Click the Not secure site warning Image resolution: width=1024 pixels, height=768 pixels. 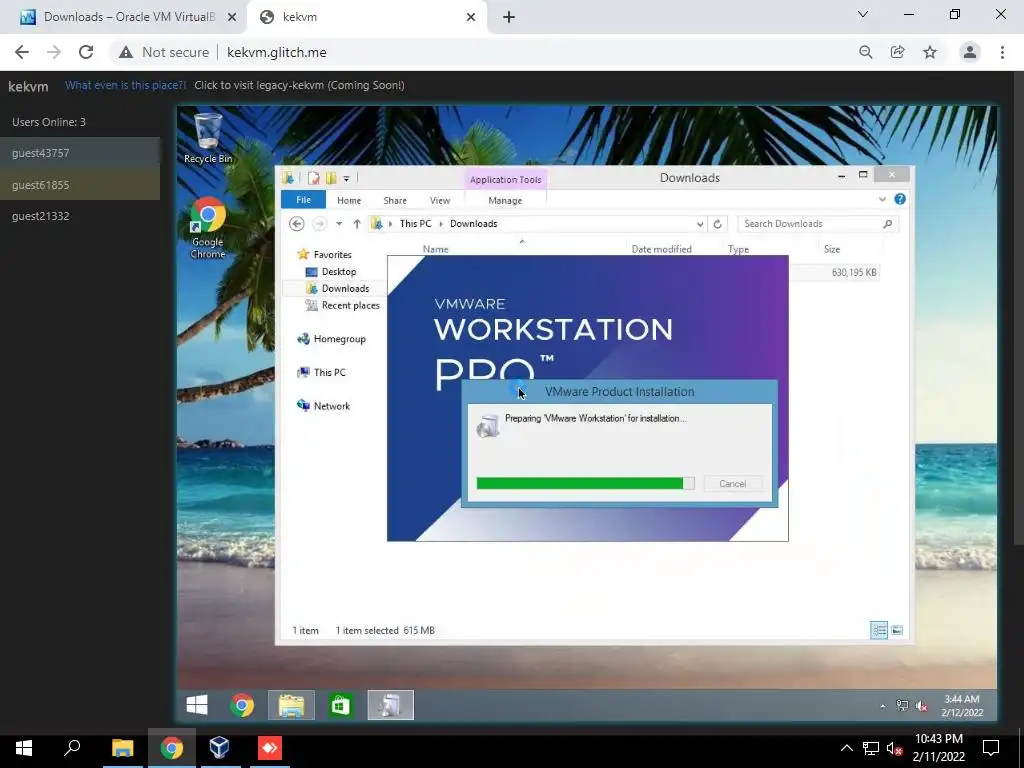pos(164,52)
